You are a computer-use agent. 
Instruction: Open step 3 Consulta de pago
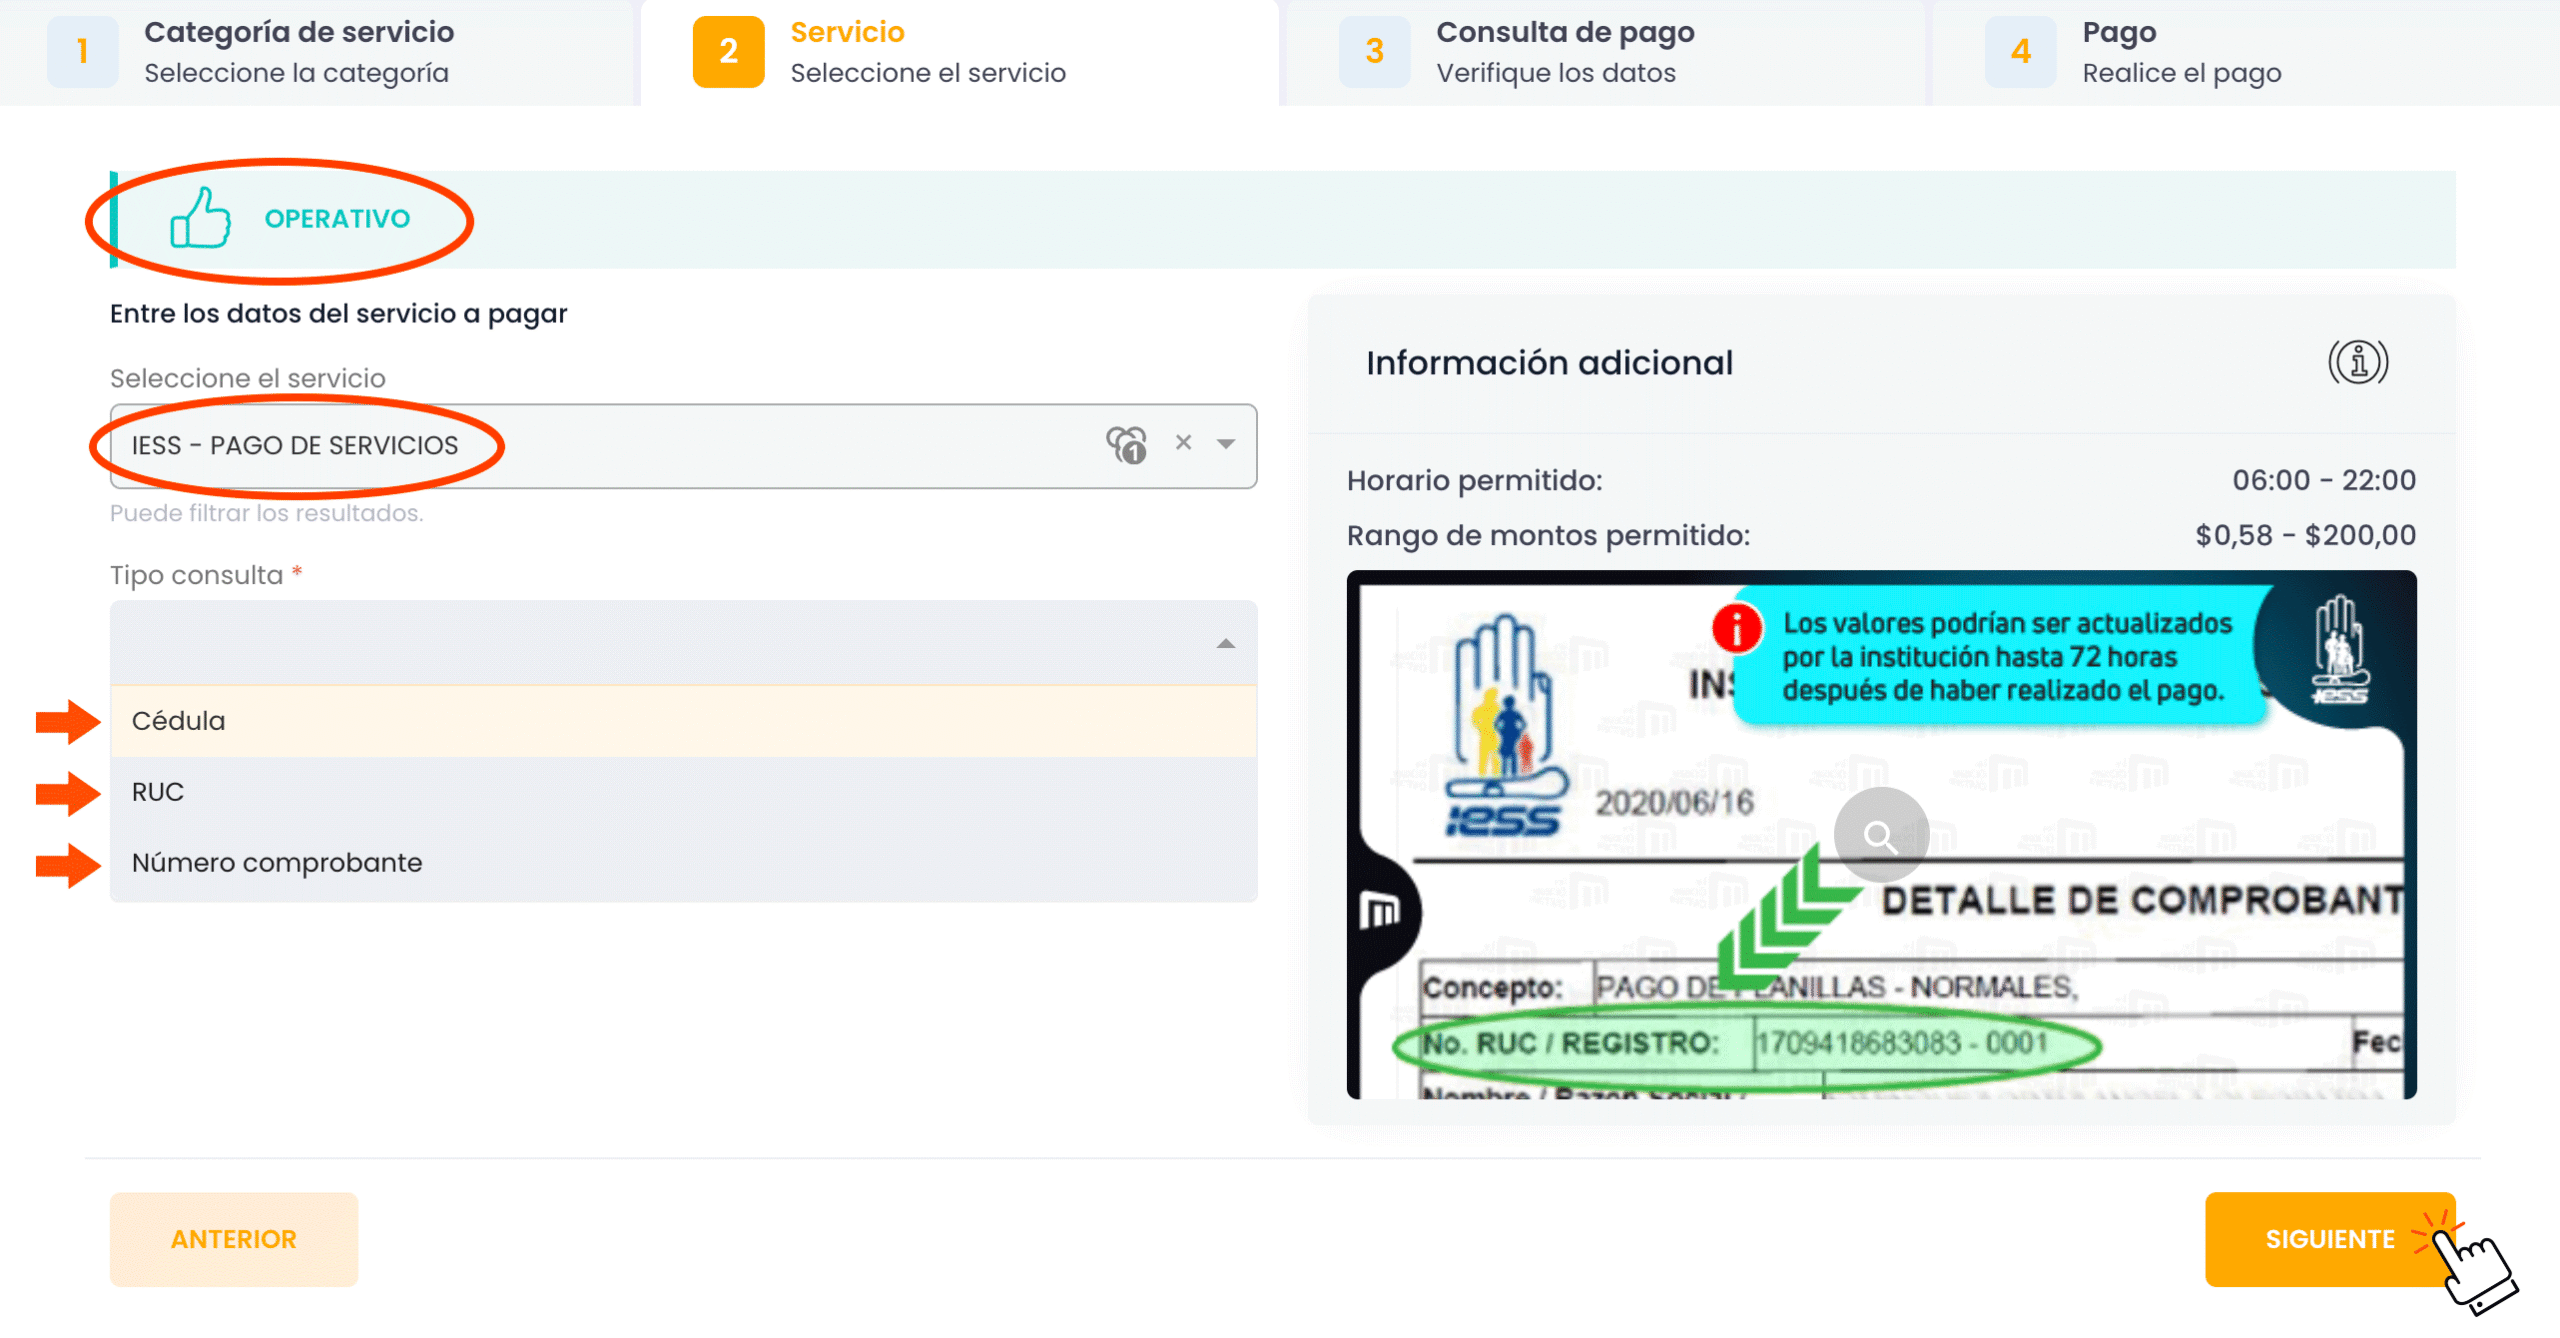(x=1604, y=52)
